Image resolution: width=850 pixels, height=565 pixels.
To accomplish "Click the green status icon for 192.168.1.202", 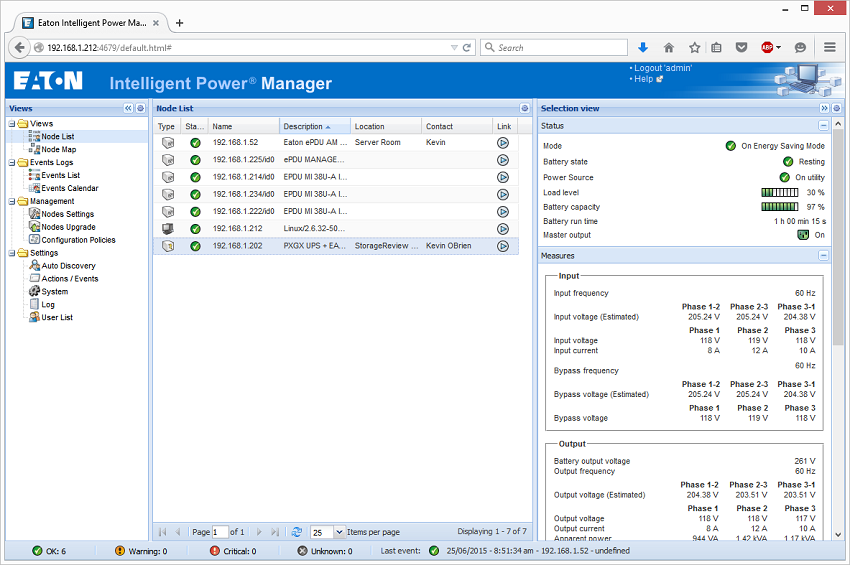I will click(195, 246).
